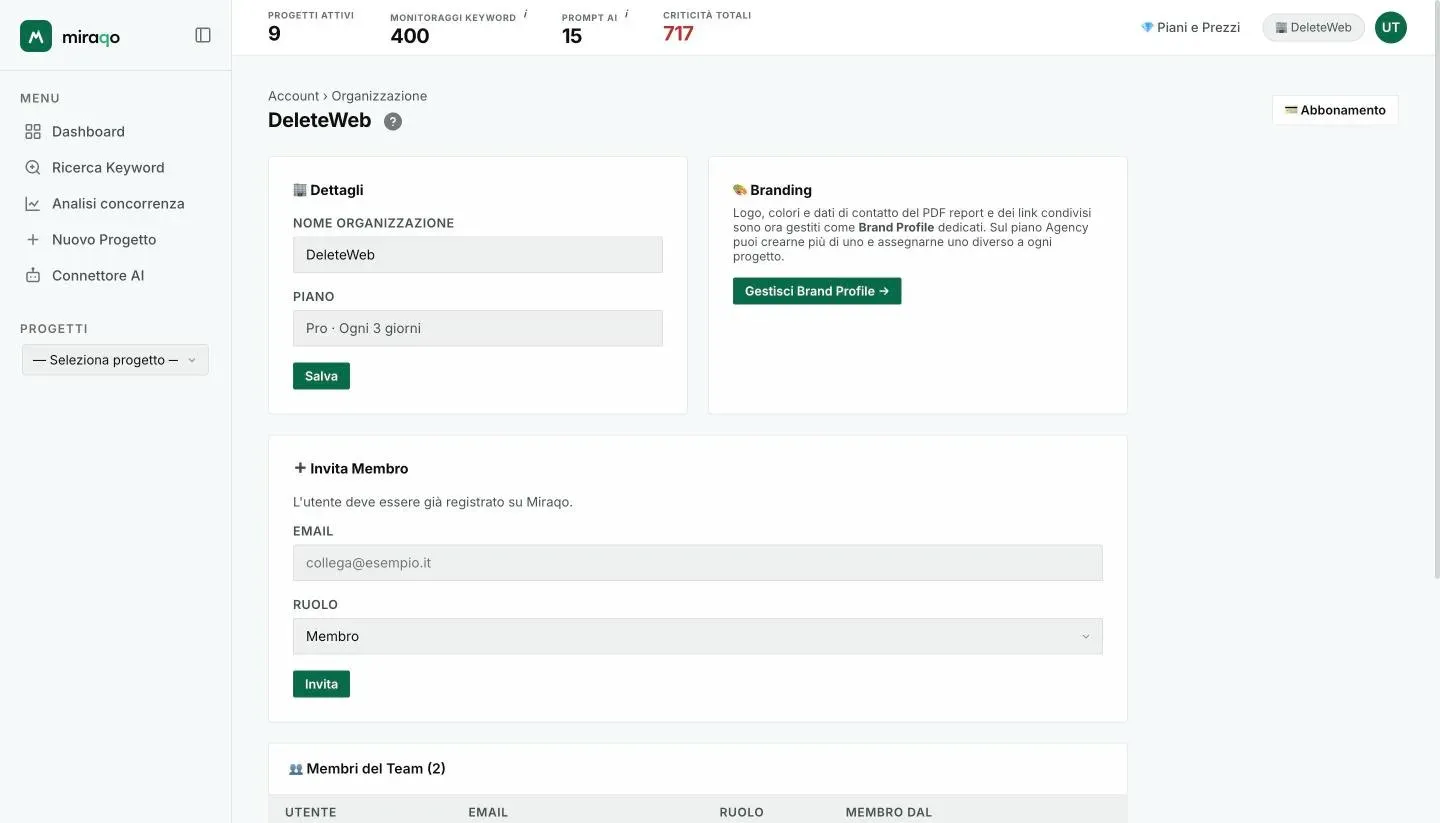Click the Dashboard grid icon
This screenshot has height=823, width=1440.
coord(33,131)
